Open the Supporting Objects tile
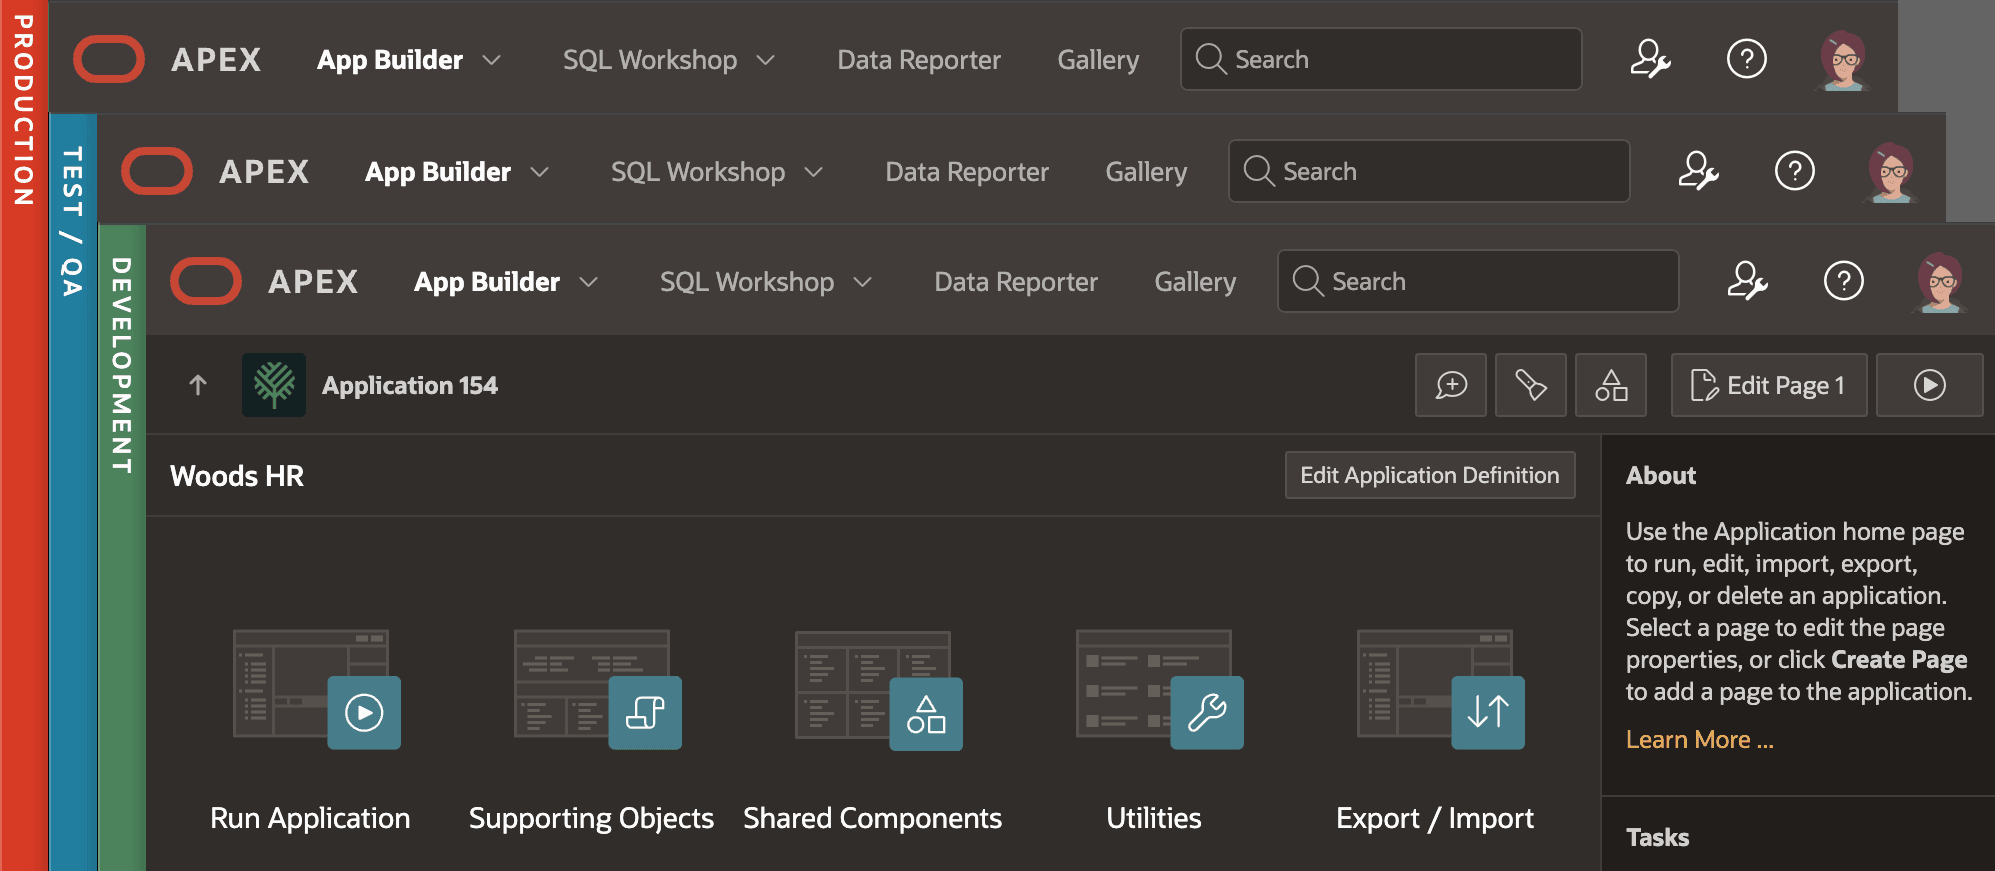 [x=592, y=731]
